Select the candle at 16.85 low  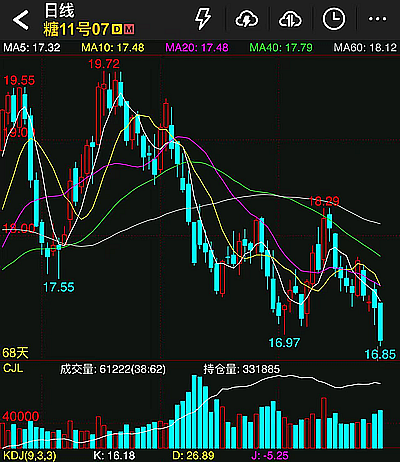tap(380, 323)
